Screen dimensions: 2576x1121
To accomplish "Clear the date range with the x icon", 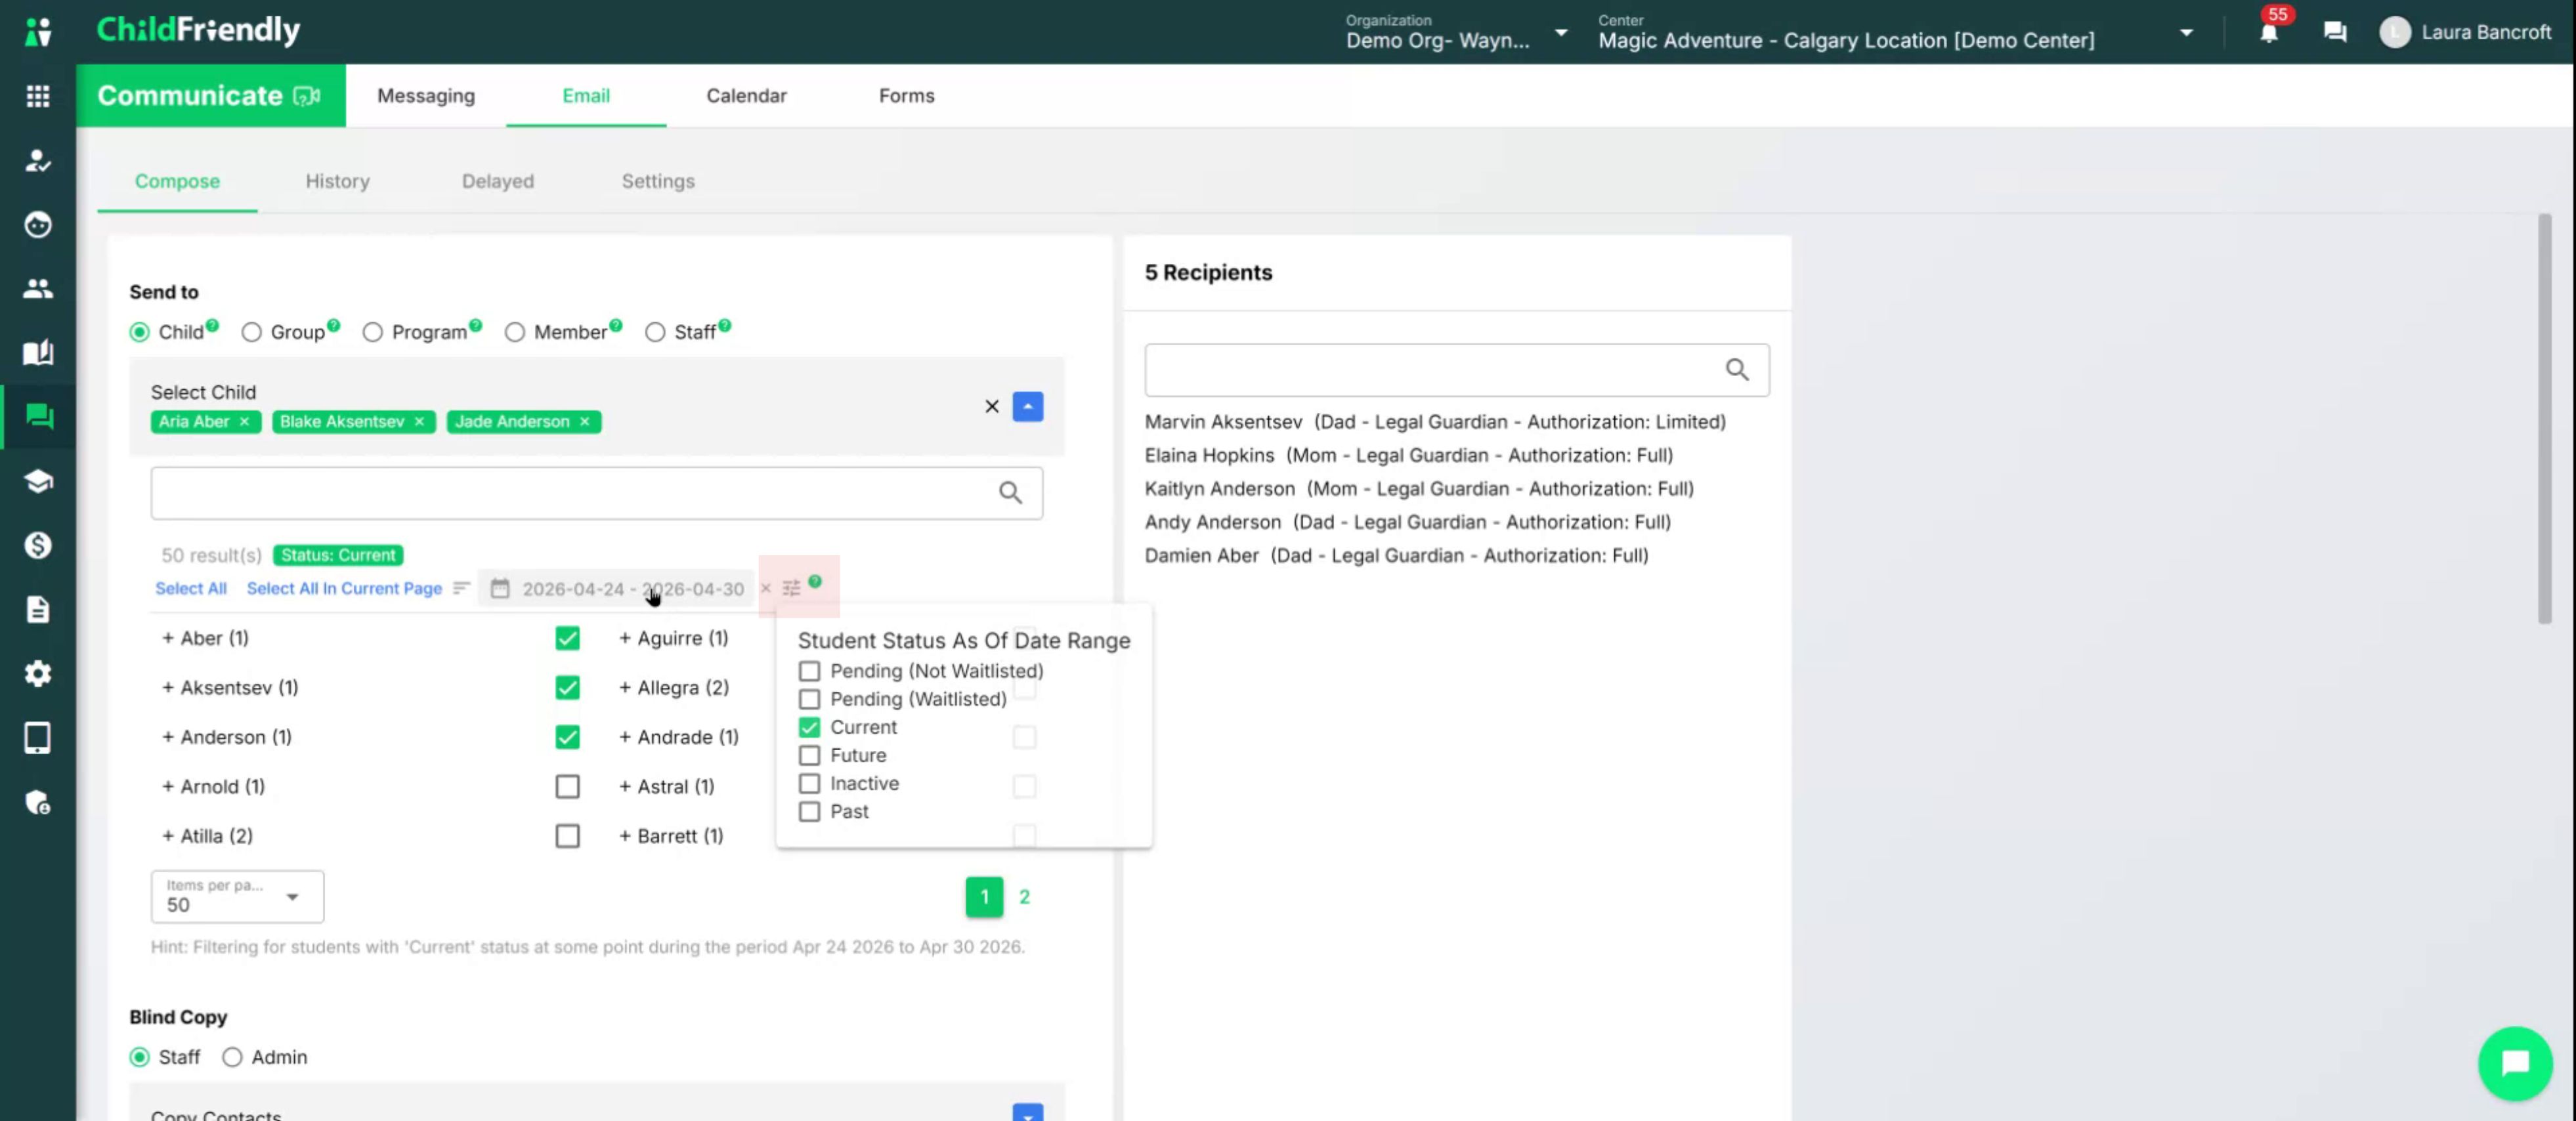I will coord(766,588).
